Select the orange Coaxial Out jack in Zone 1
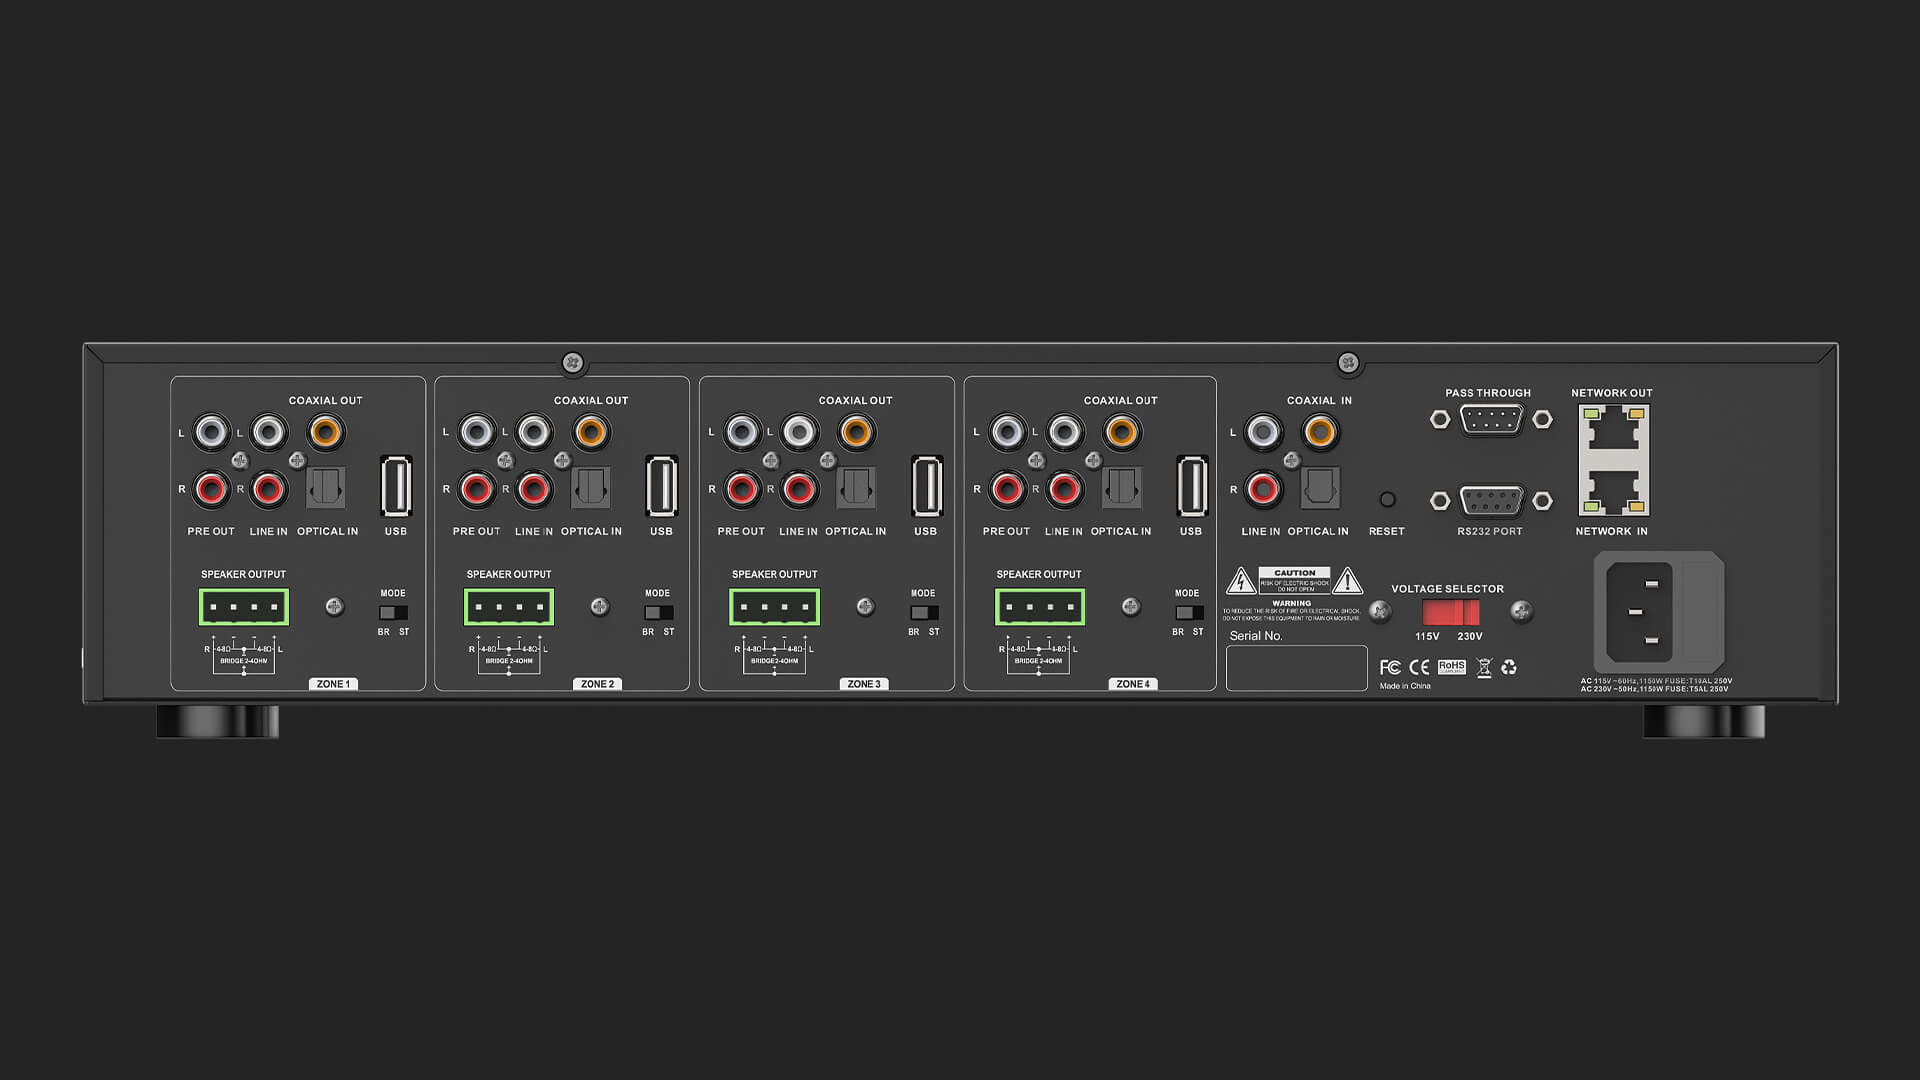The image size is (1920, 1080). (x=327, y=432)
